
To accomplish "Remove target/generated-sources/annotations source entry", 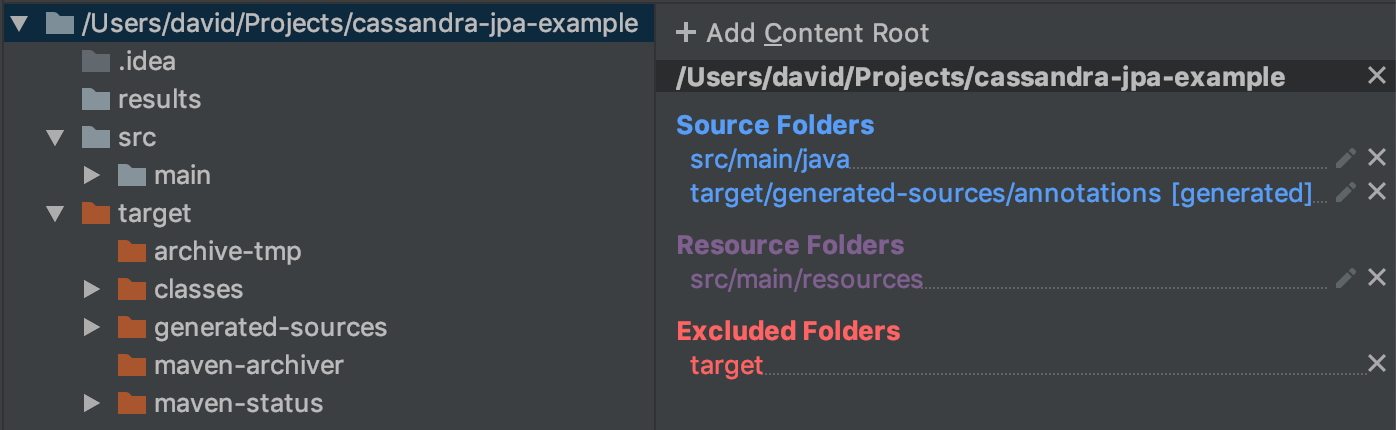I will [x=1377, y=192].
